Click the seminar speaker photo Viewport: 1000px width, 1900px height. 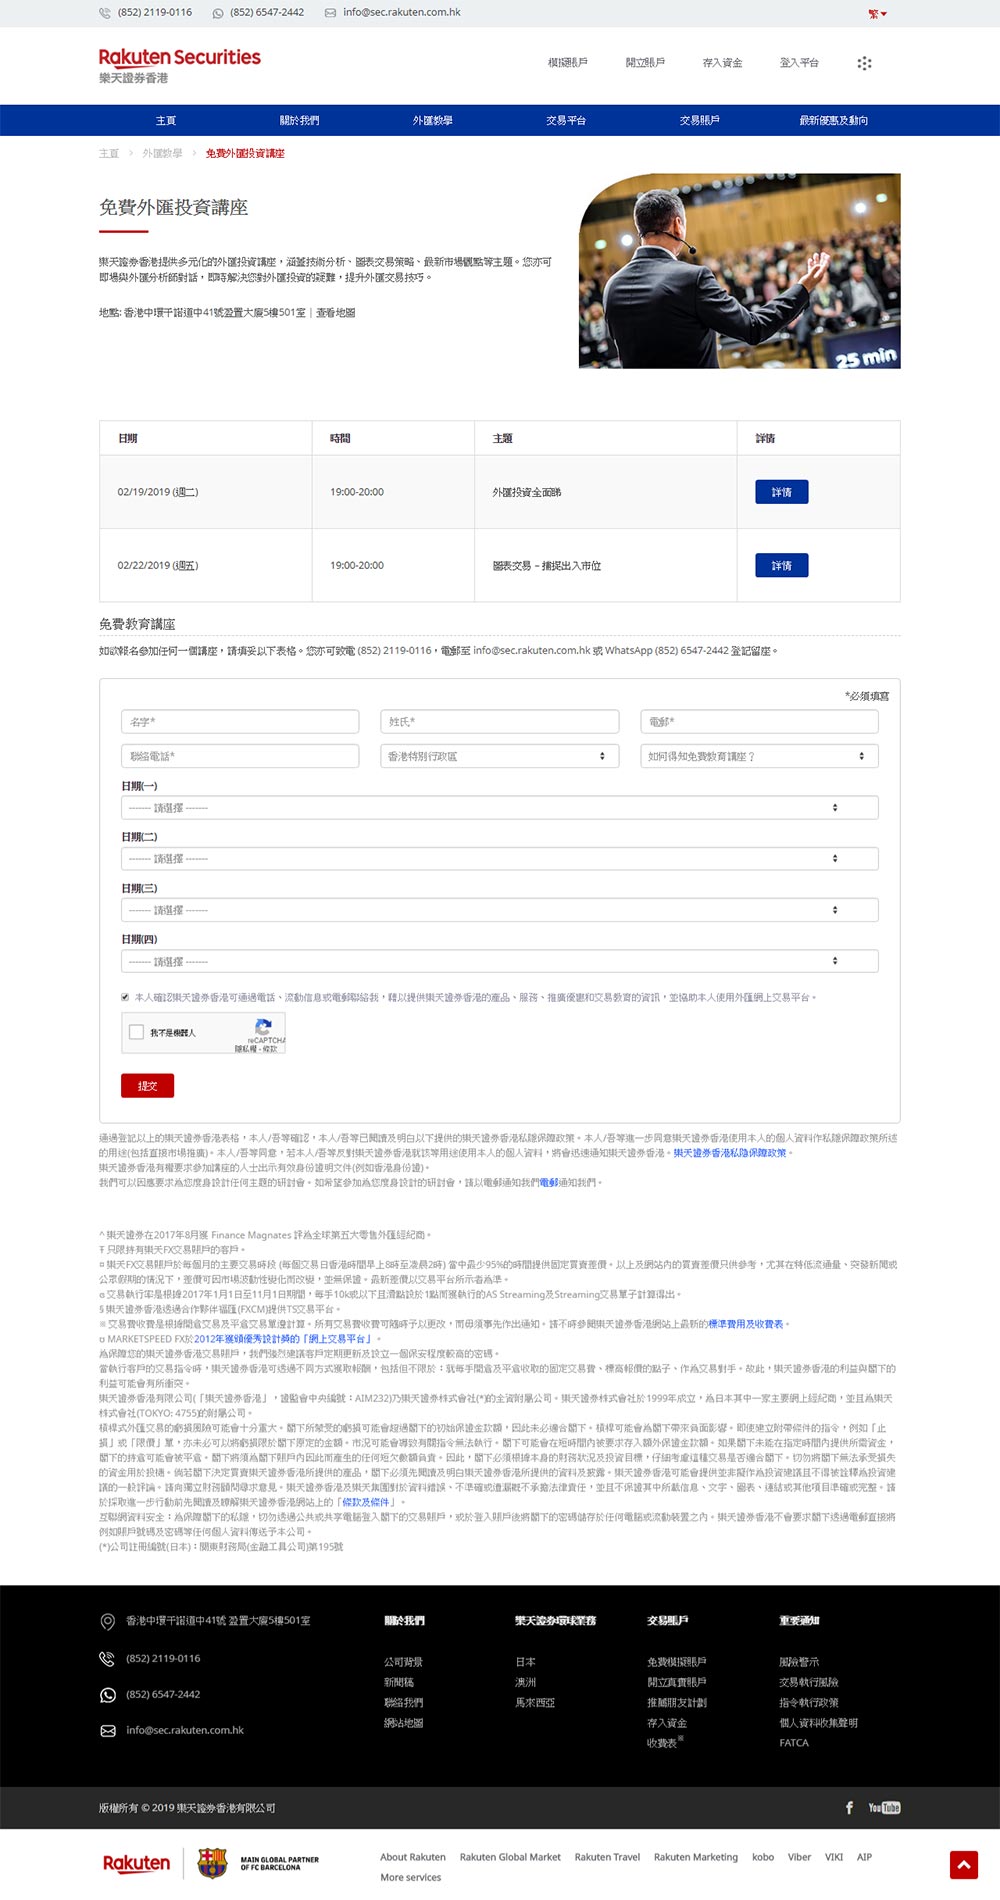(739, 271)
